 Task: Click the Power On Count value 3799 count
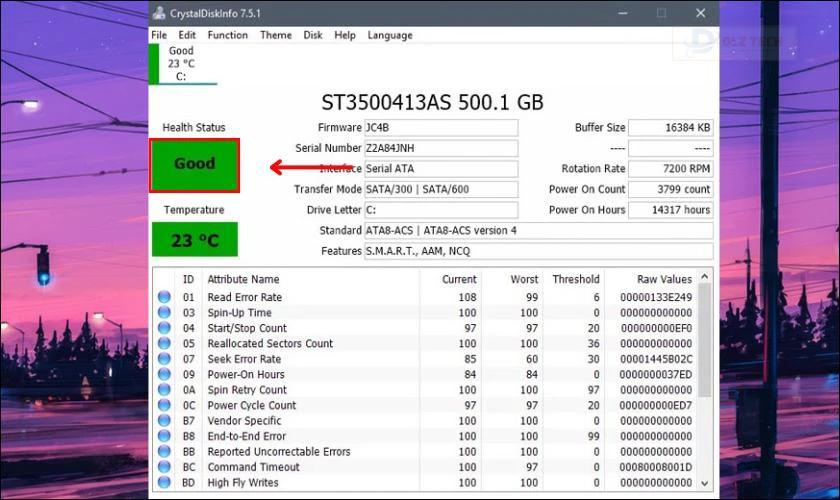670,189
